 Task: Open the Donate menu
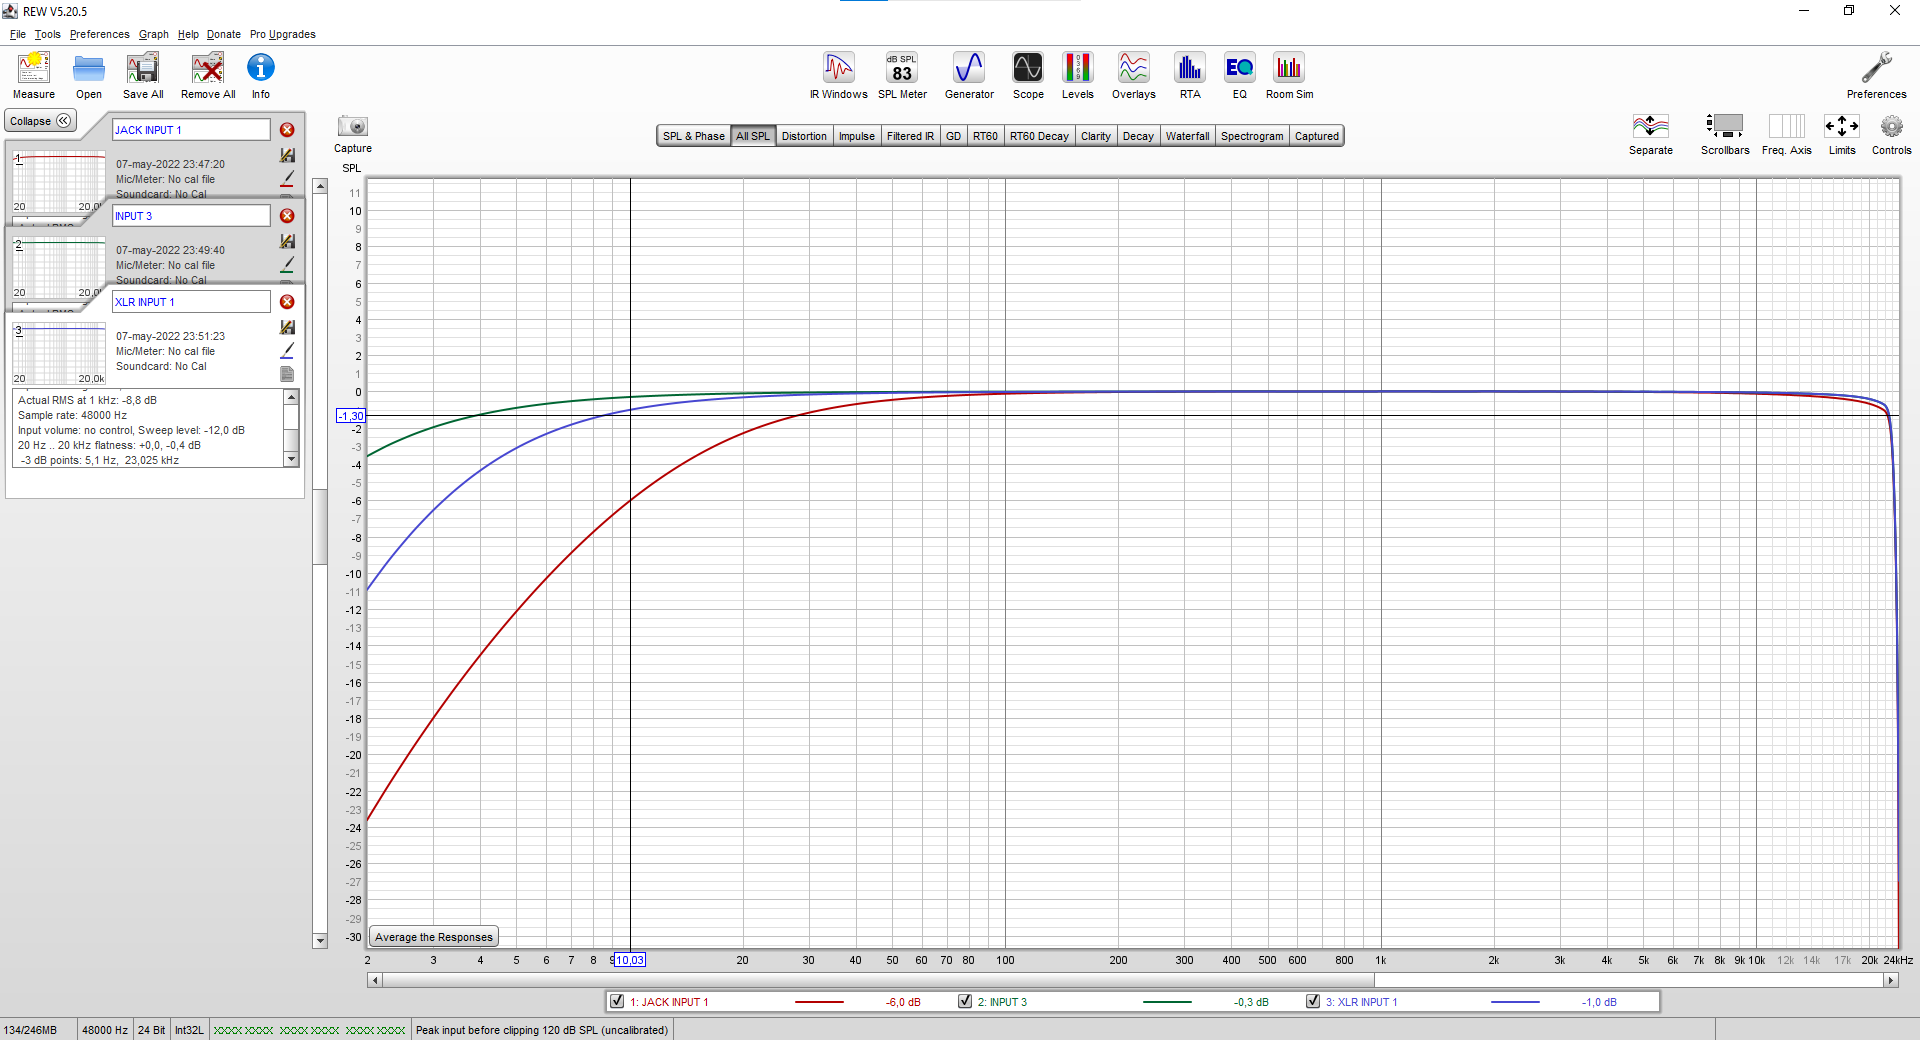tap(224, 34)
